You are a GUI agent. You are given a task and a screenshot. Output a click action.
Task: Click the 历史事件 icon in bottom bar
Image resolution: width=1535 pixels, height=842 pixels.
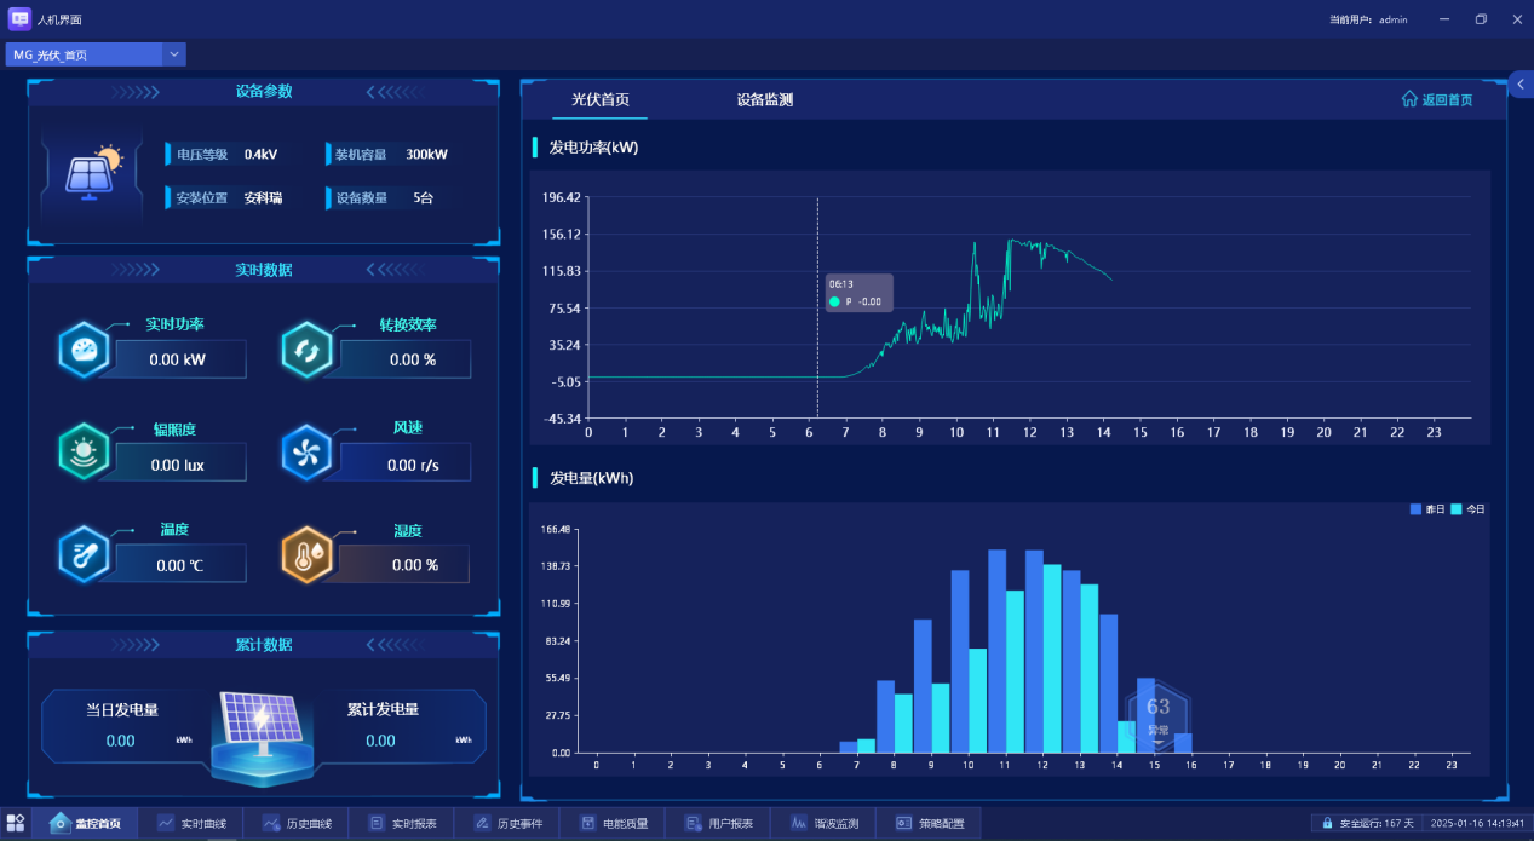click(x=482, y=823)
